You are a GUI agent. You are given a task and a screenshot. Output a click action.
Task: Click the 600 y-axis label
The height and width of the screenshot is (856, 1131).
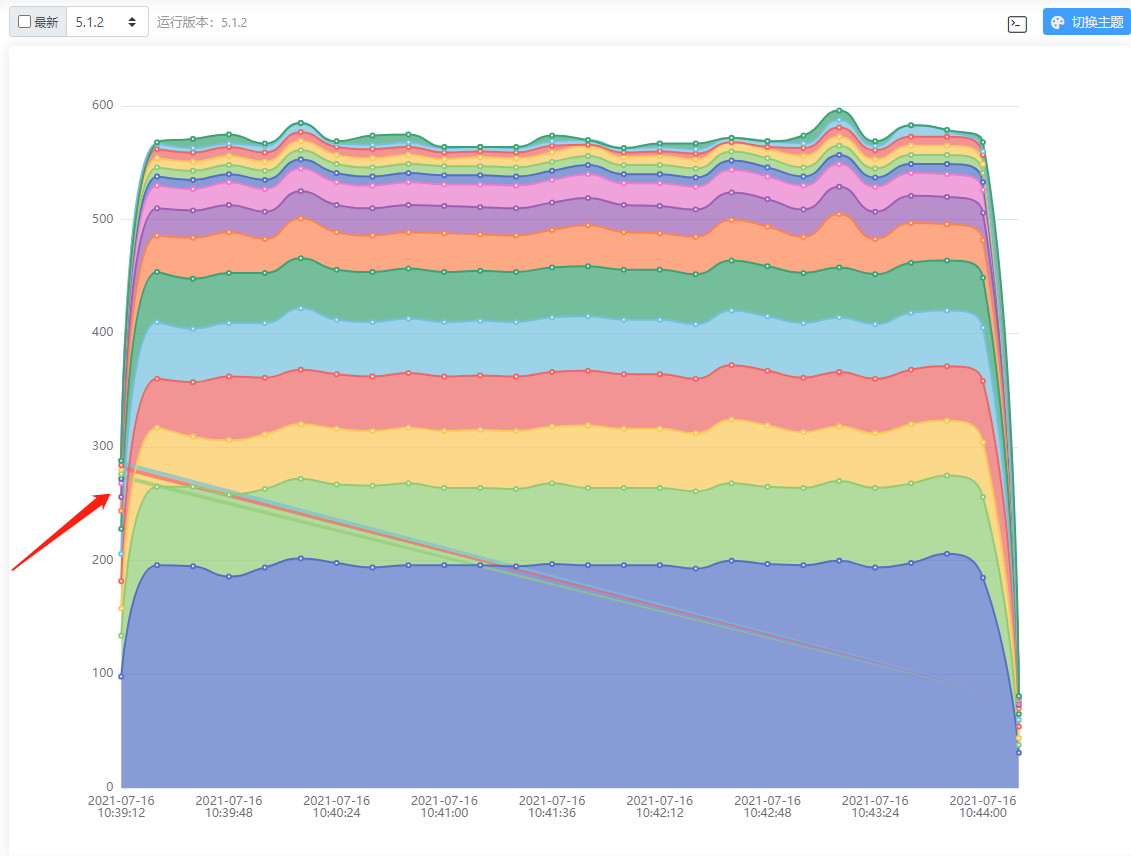102,105
